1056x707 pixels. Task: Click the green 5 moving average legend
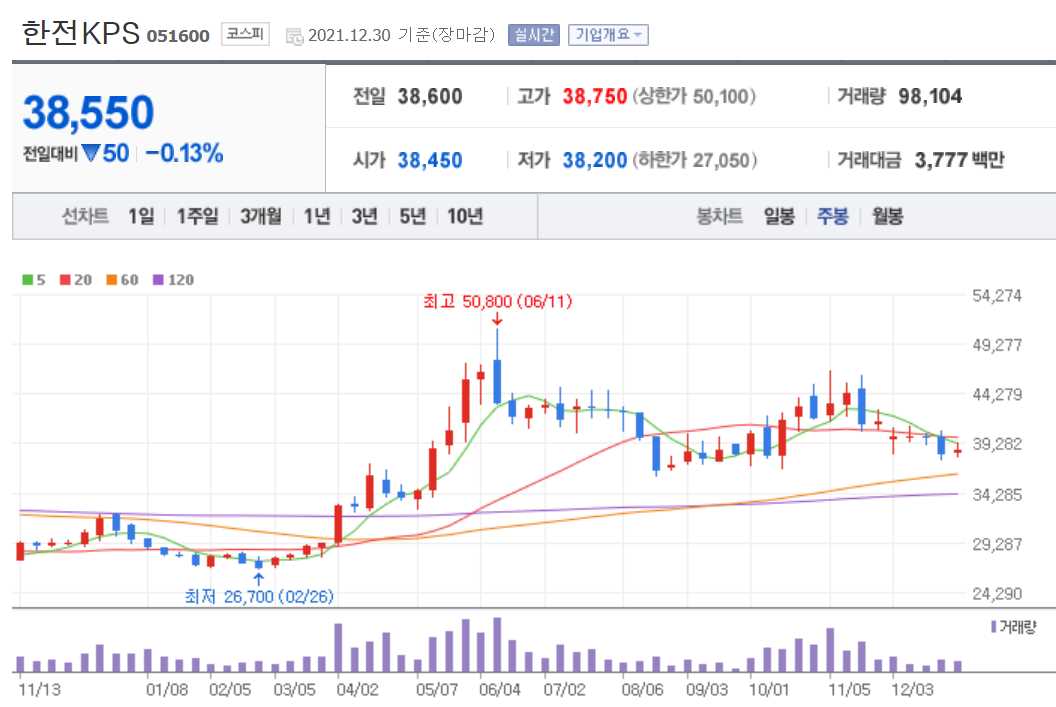34,279
